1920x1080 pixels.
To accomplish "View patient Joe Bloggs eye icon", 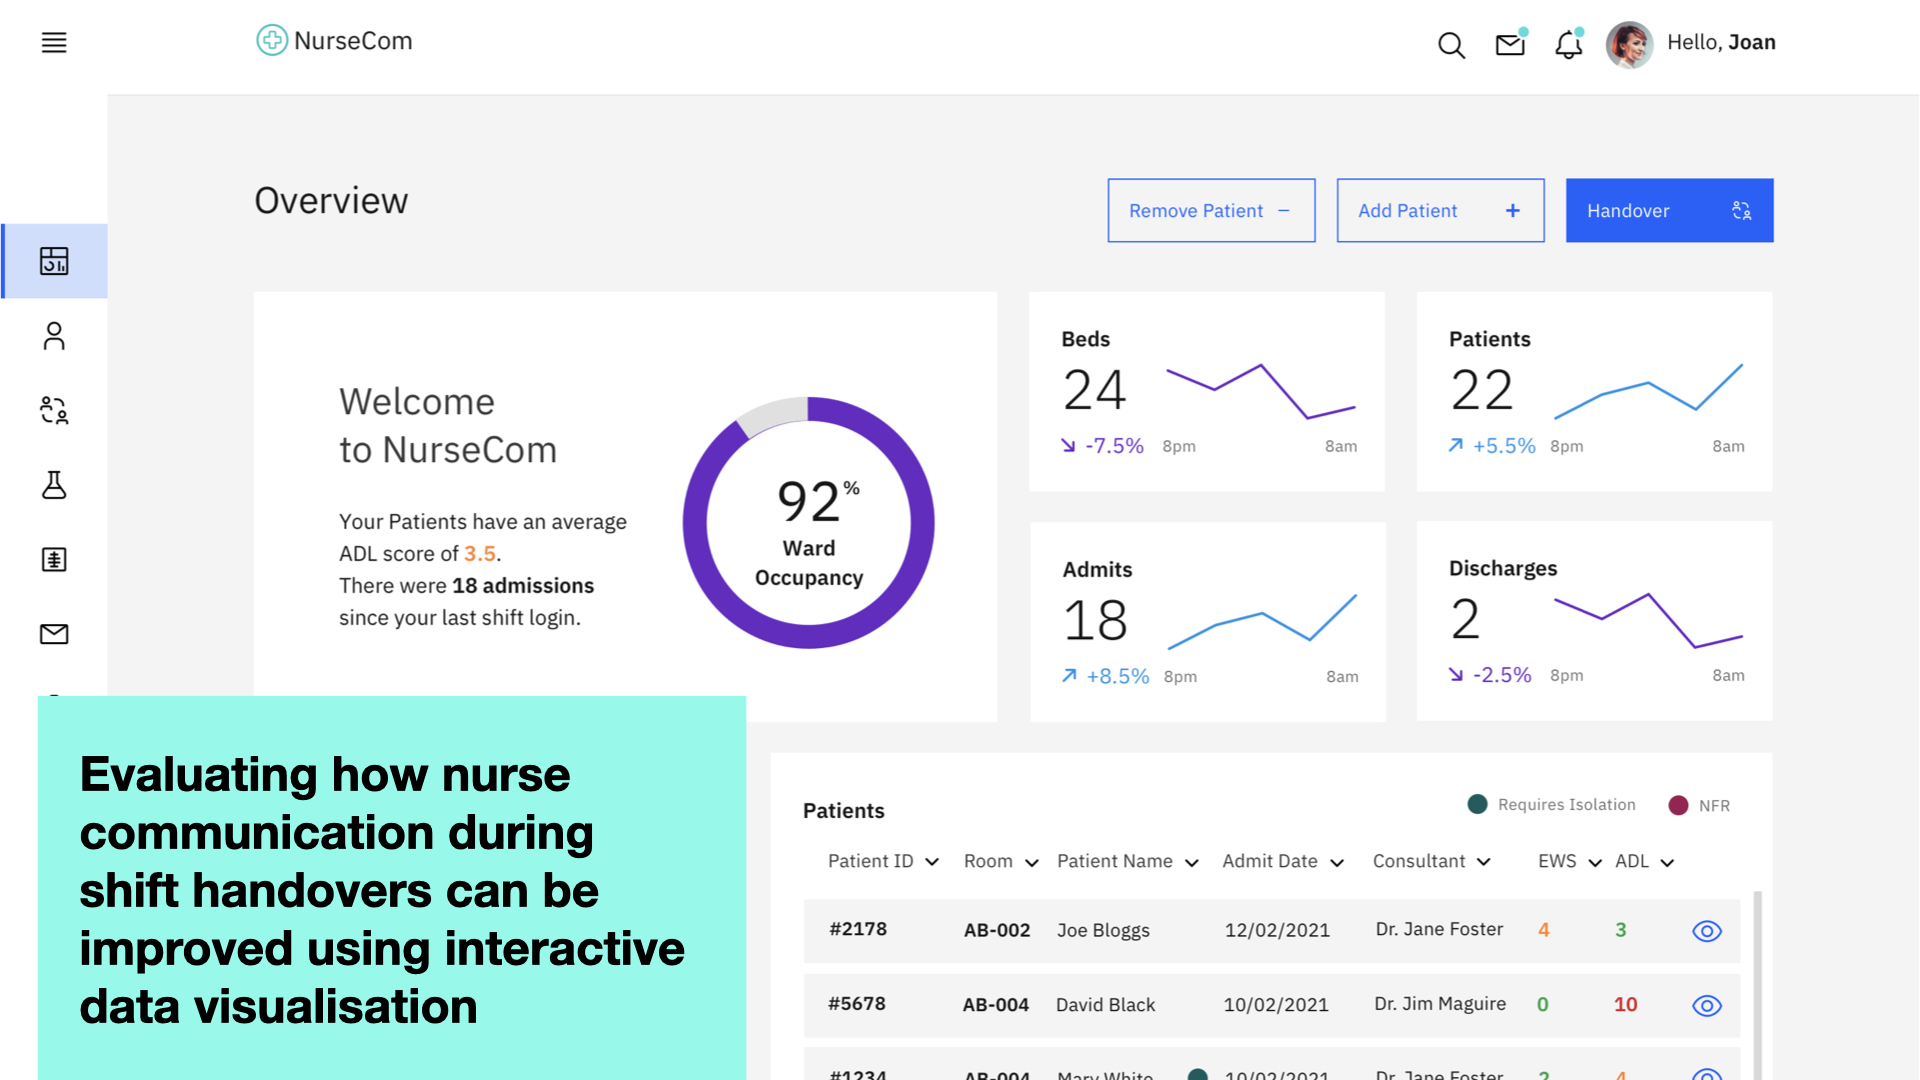I will coord(1706,931).
